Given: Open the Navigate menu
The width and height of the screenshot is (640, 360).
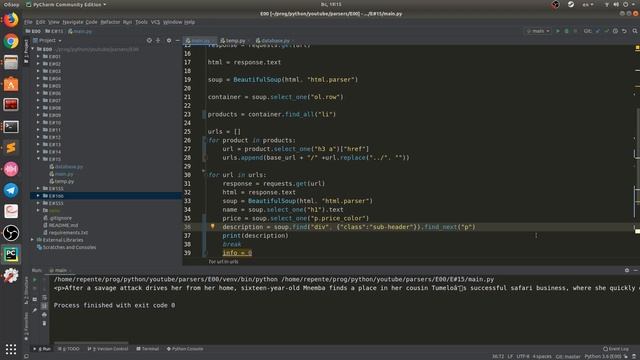Looking at the screenshot, I should [73, 22].
